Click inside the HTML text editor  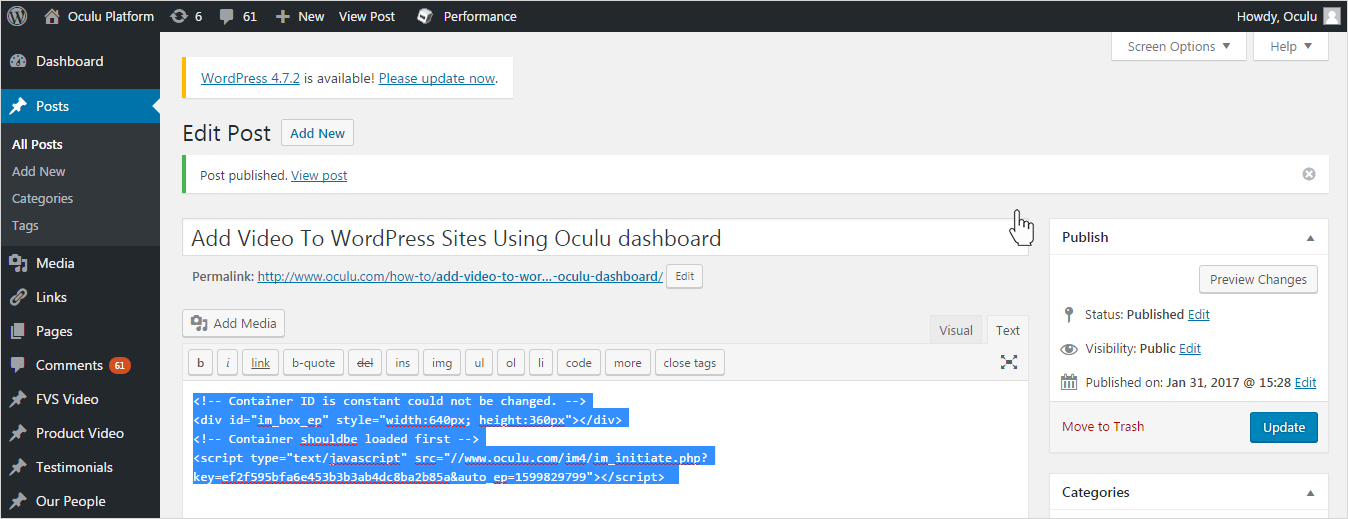coord(605,449)
